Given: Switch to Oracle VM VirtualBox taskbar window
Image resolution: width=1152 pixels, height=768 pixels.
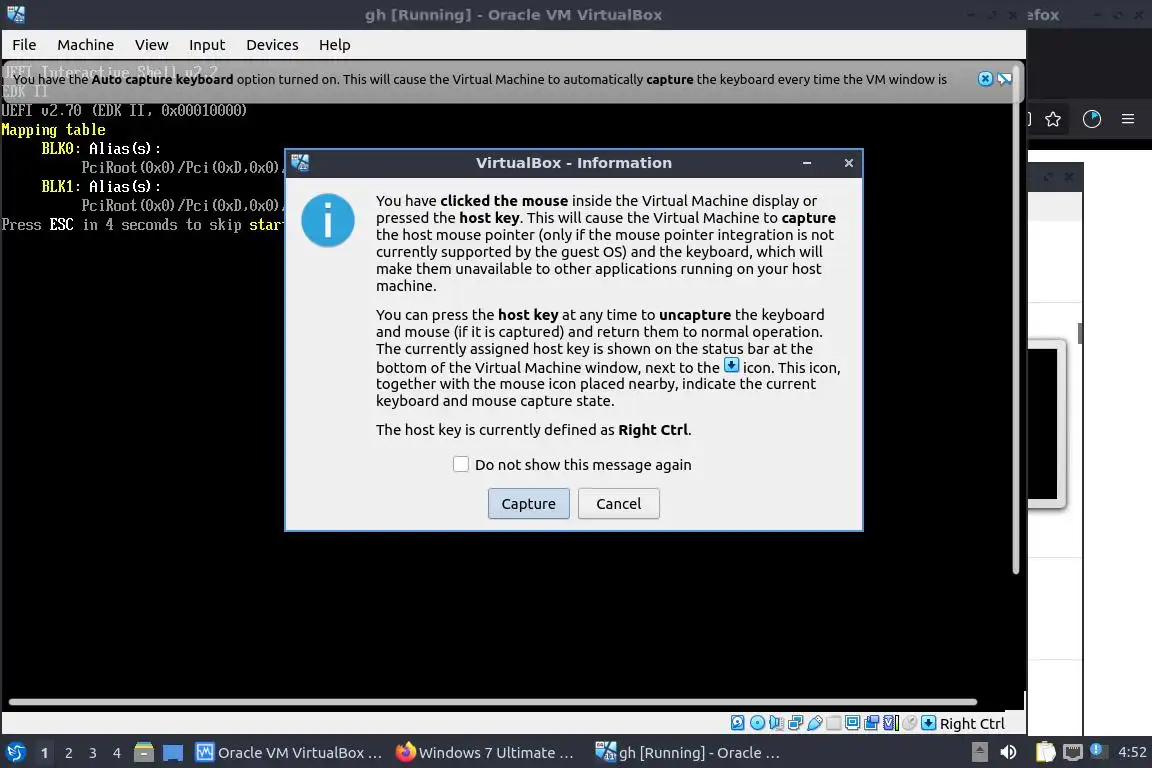Looking at the screenshot, I should [x=289, y=753].
